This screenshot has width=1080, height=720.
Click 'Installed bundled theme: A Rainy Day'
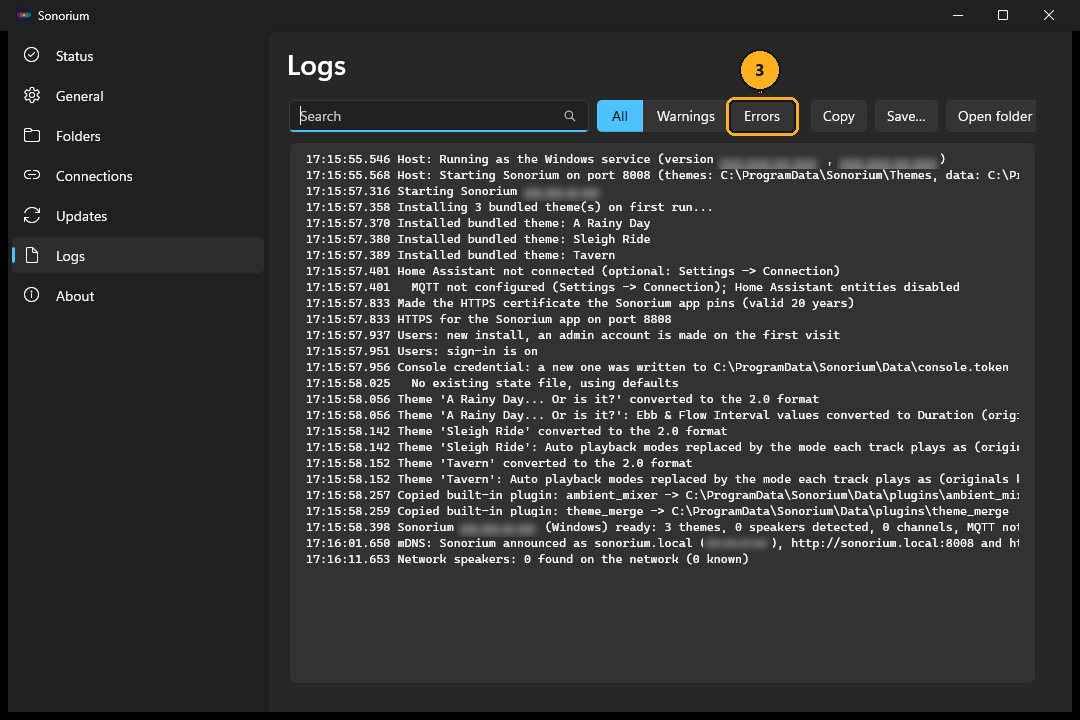coord(478,223)
